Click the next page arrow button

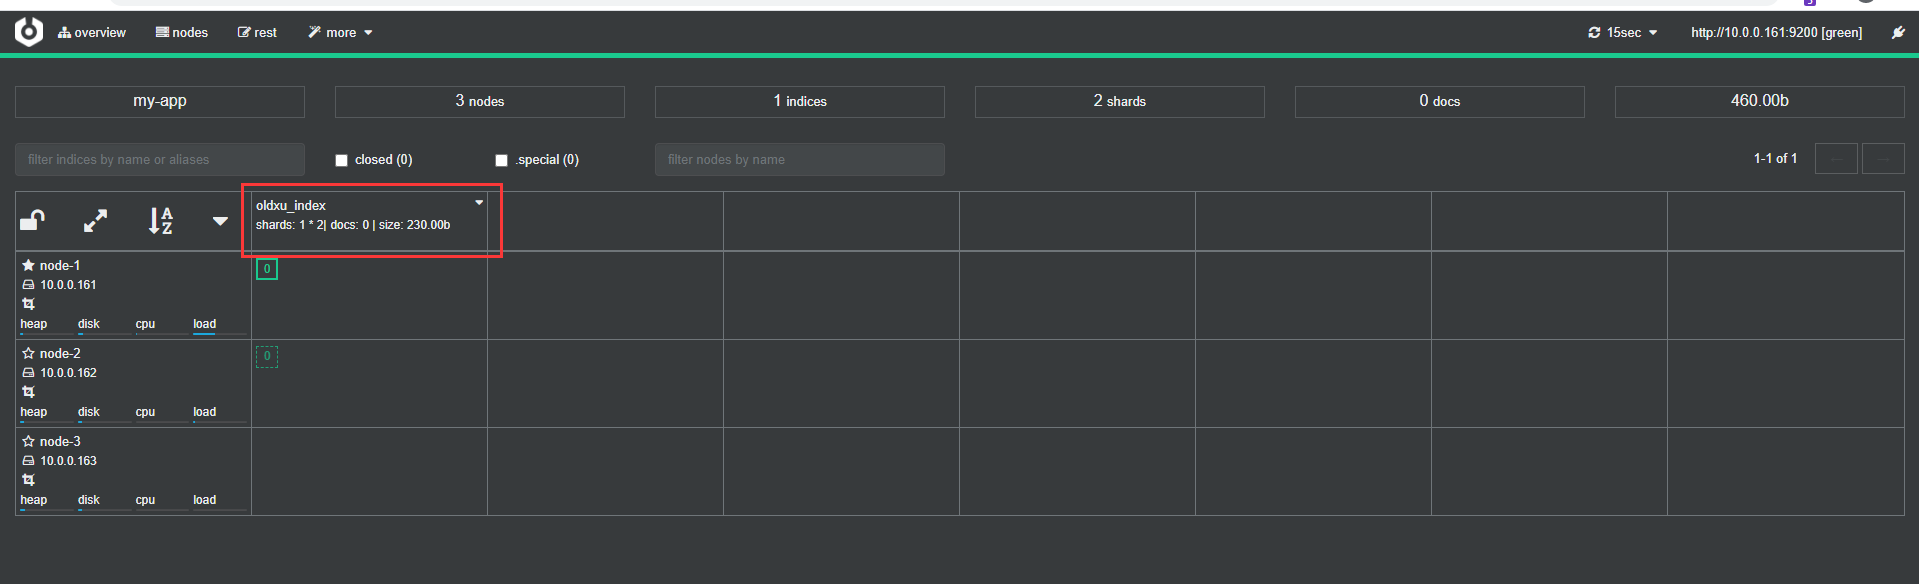click(1883, 159)
